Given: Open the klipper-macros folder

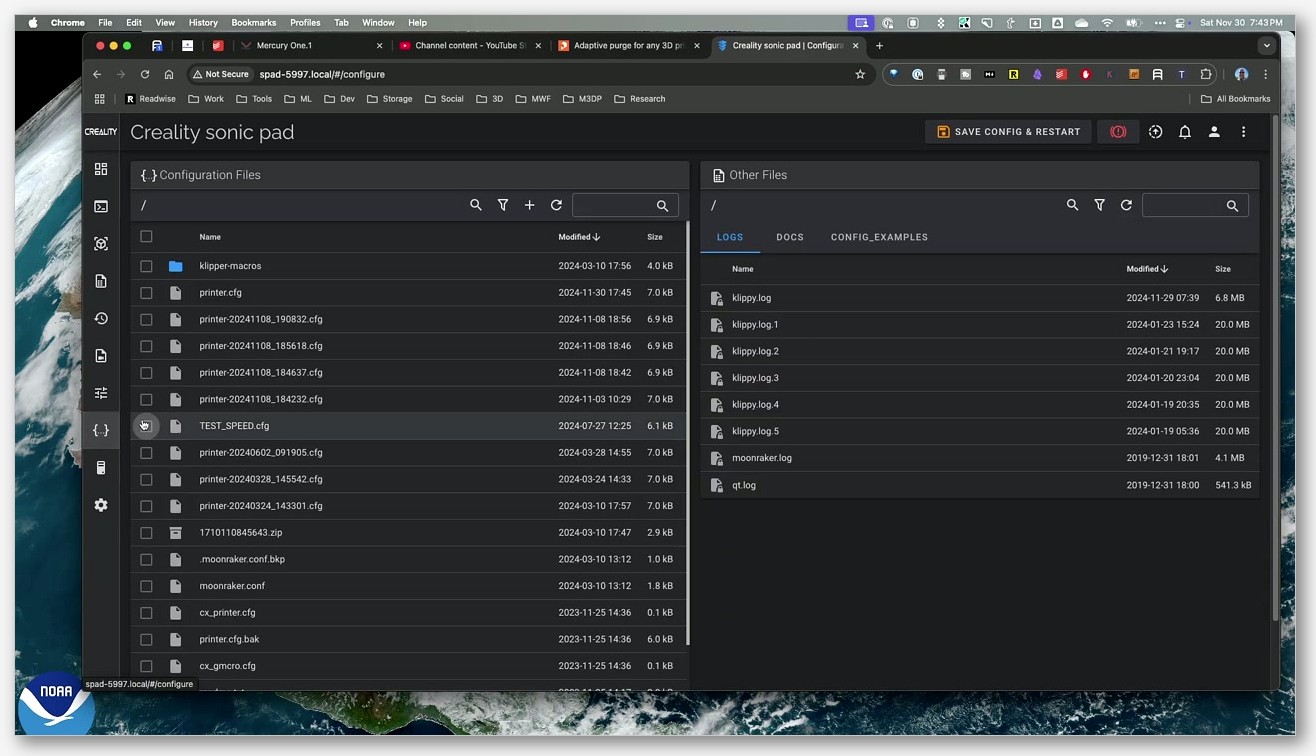Looking at the screenshot, I should coord(230,266).
